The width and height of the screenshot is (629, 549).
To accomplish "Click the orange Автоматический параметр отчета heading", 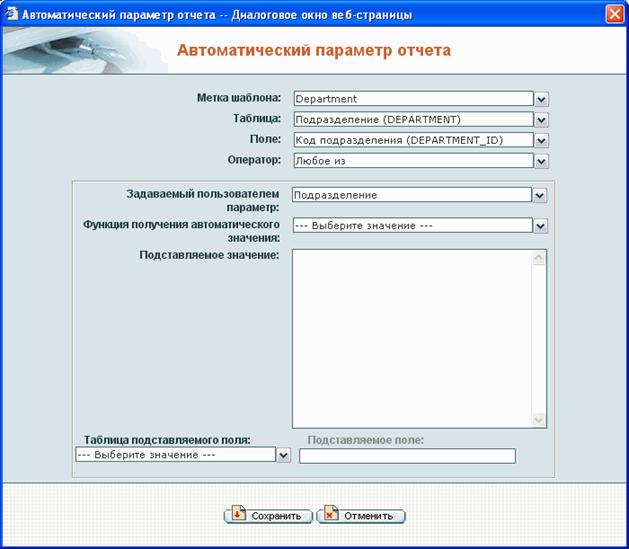I will (314, 51).
